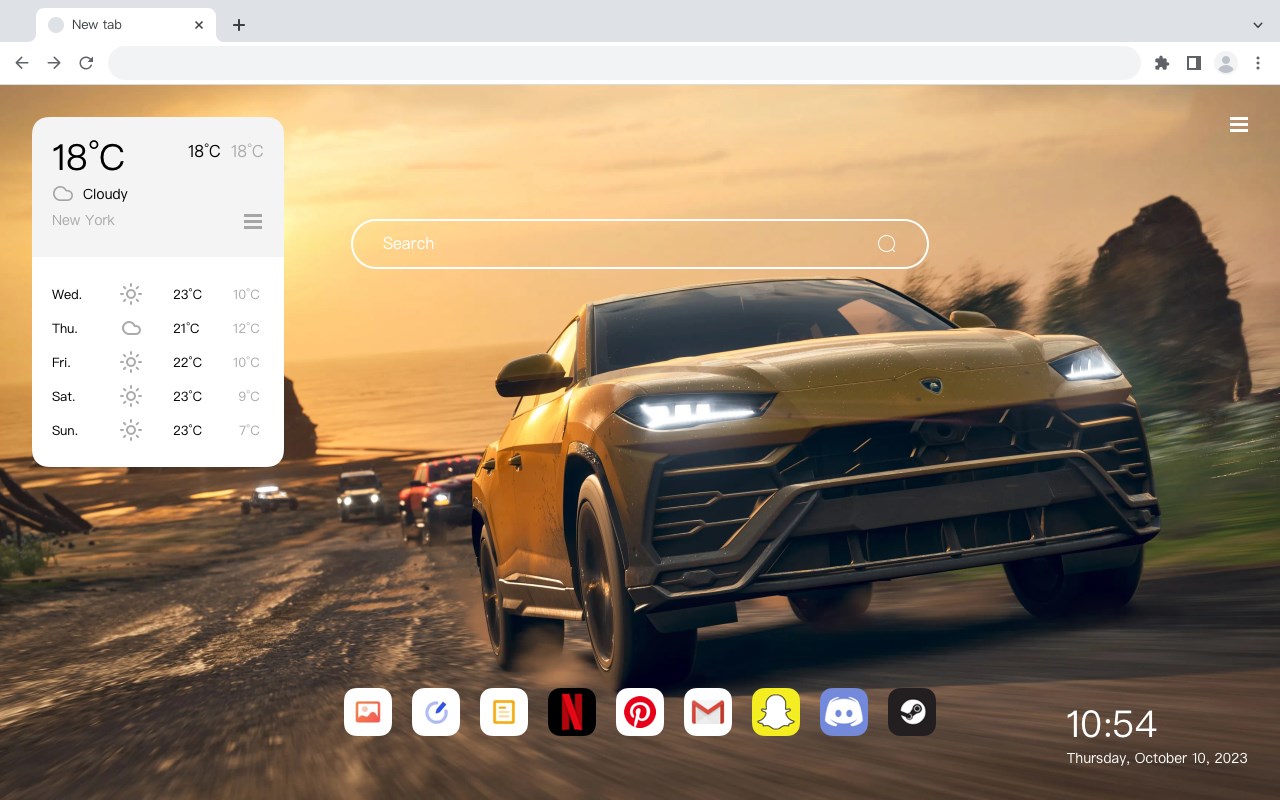Go back in browser history
Screen dimensions: 1280x800
click(22, 63)
